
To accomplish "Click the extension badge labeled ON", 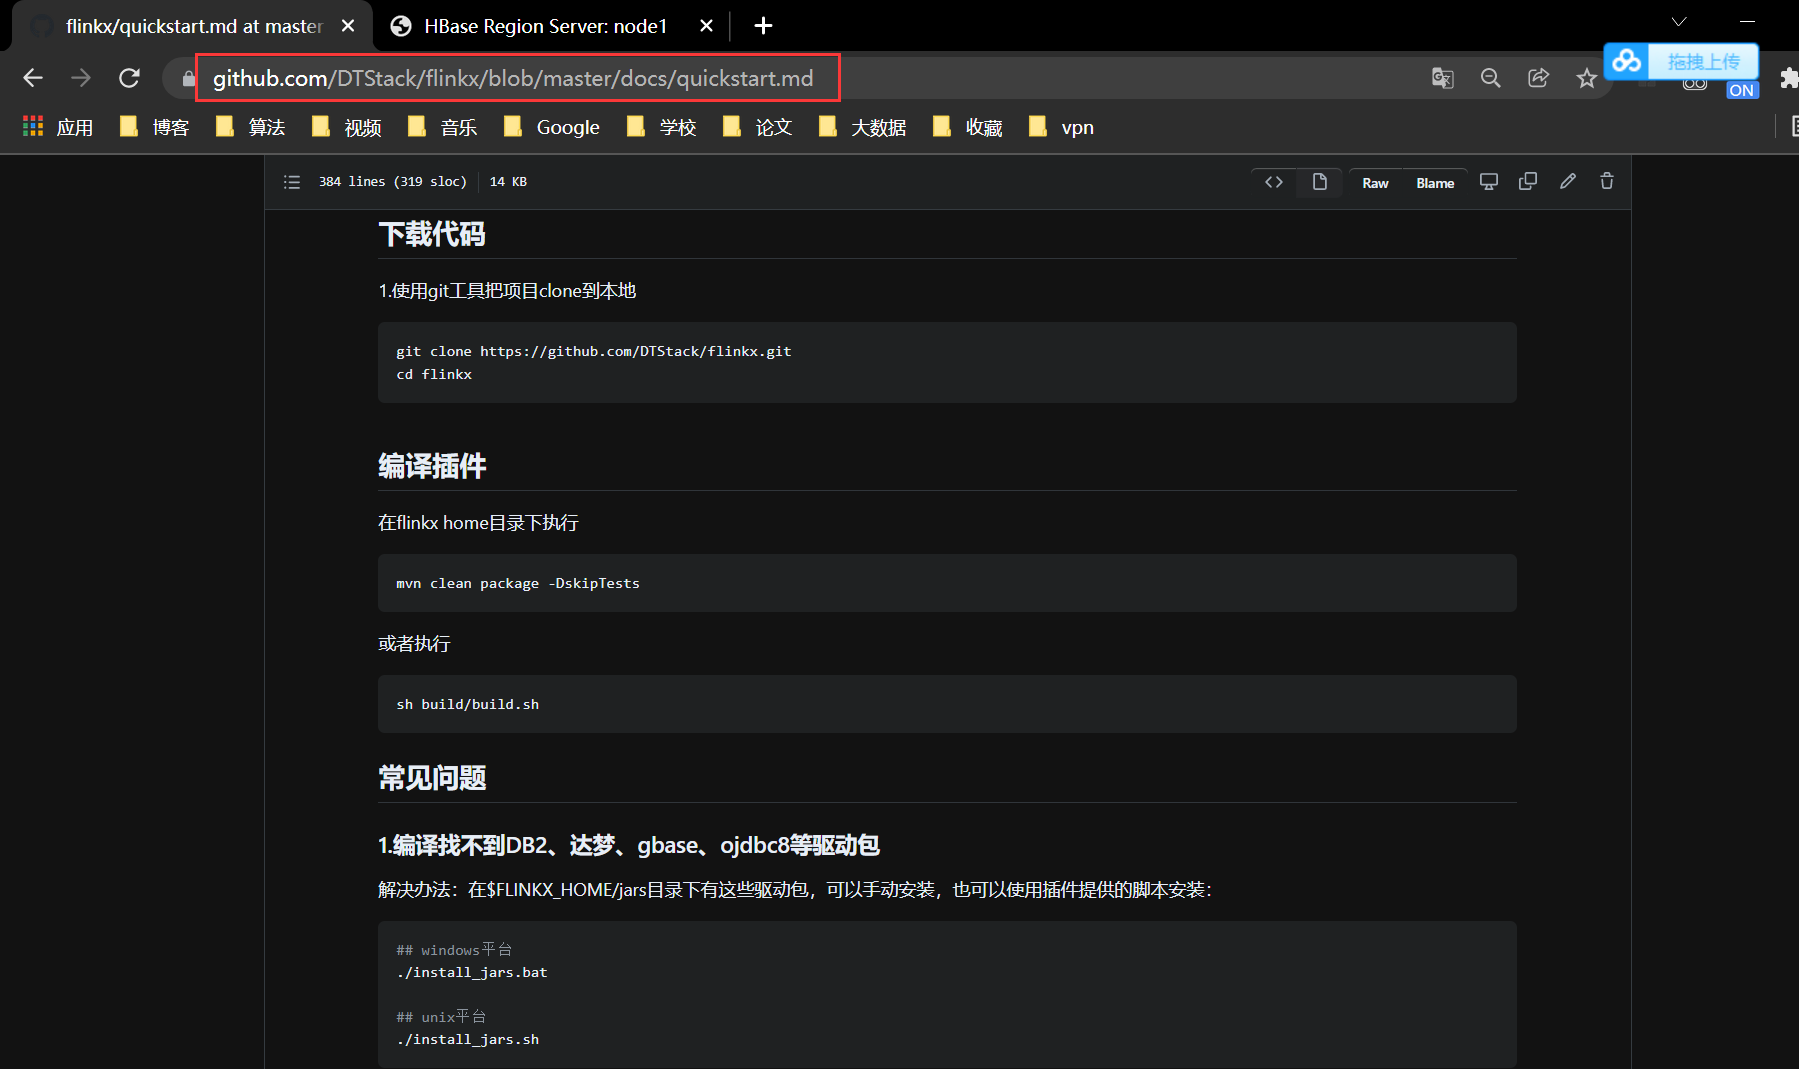I will [1741, 90].
